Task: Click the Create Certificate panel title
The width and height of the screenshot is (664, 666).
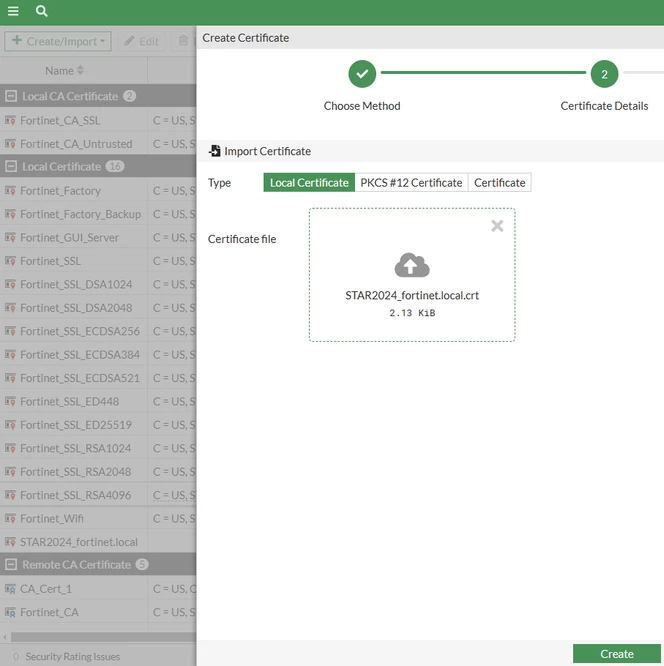Action: 246,38
